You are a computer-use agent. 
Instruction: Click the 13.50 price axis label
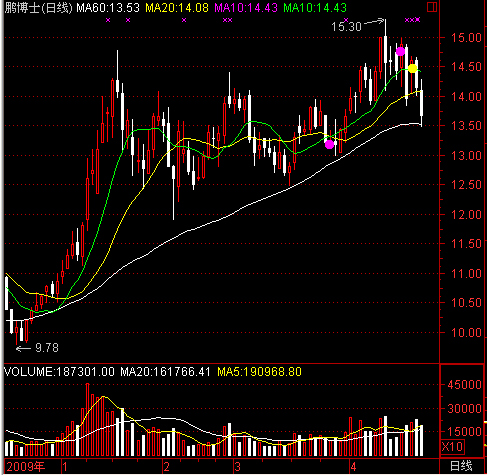tap(466, 126)
